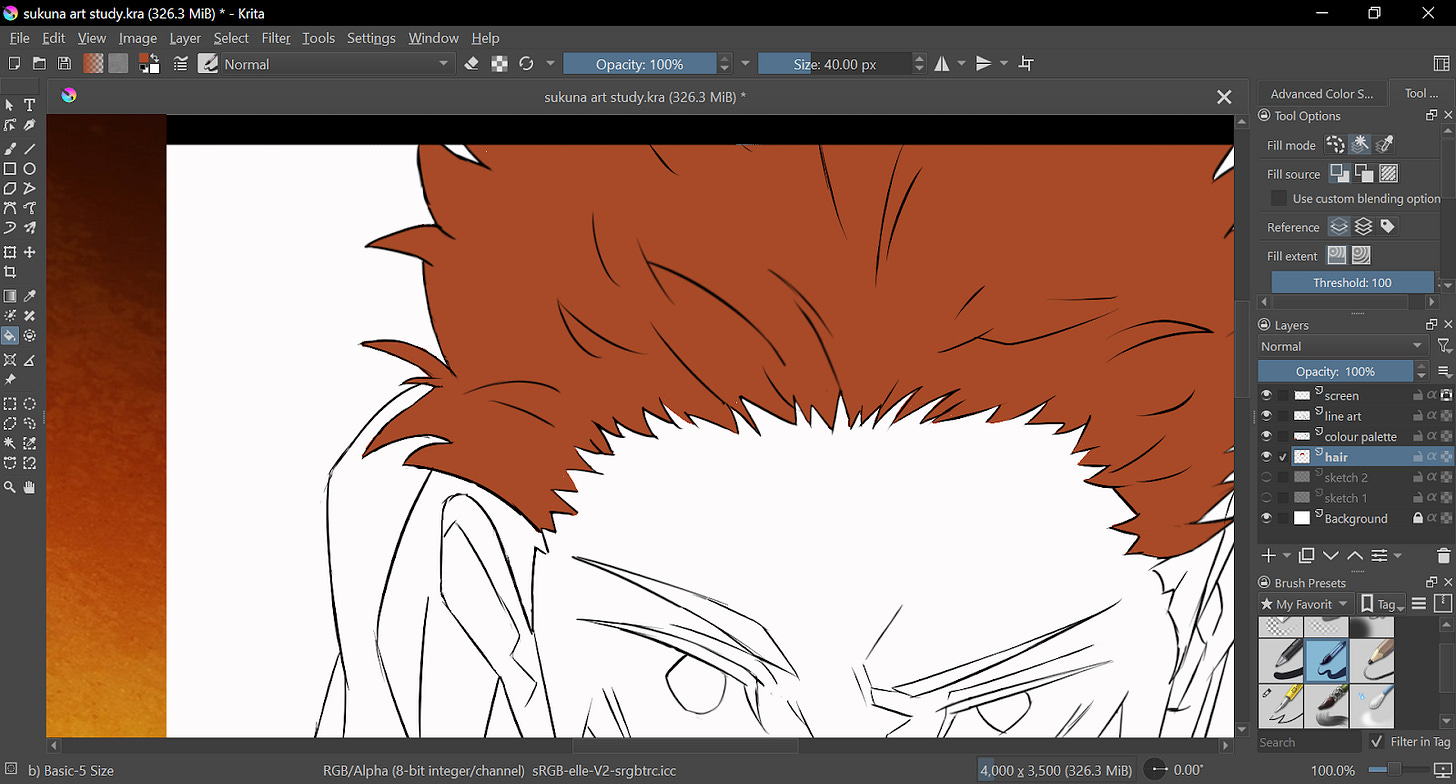
Task: Select the Color Sampler eyedropper tool
Action: point(30,296)
